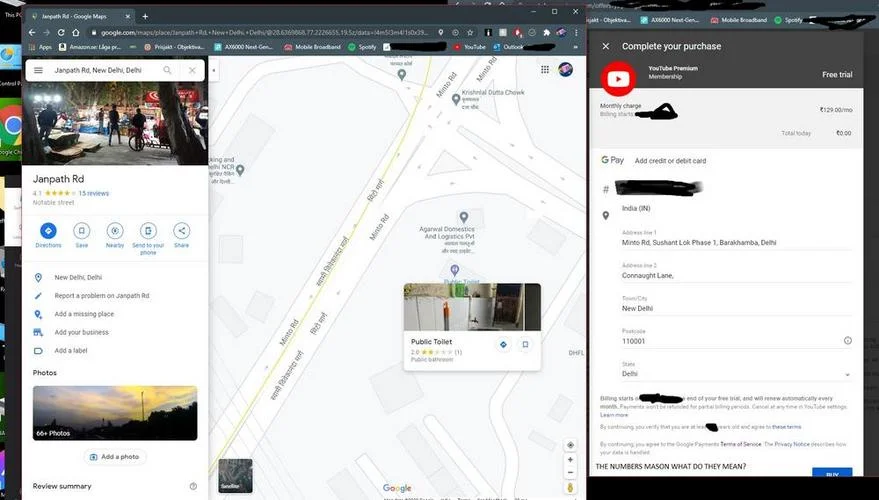Viewport: 879px width, 500px height.
Task: Open the Amazon.se bookmark
Action: pyautogui.click(x=90, y=47)
